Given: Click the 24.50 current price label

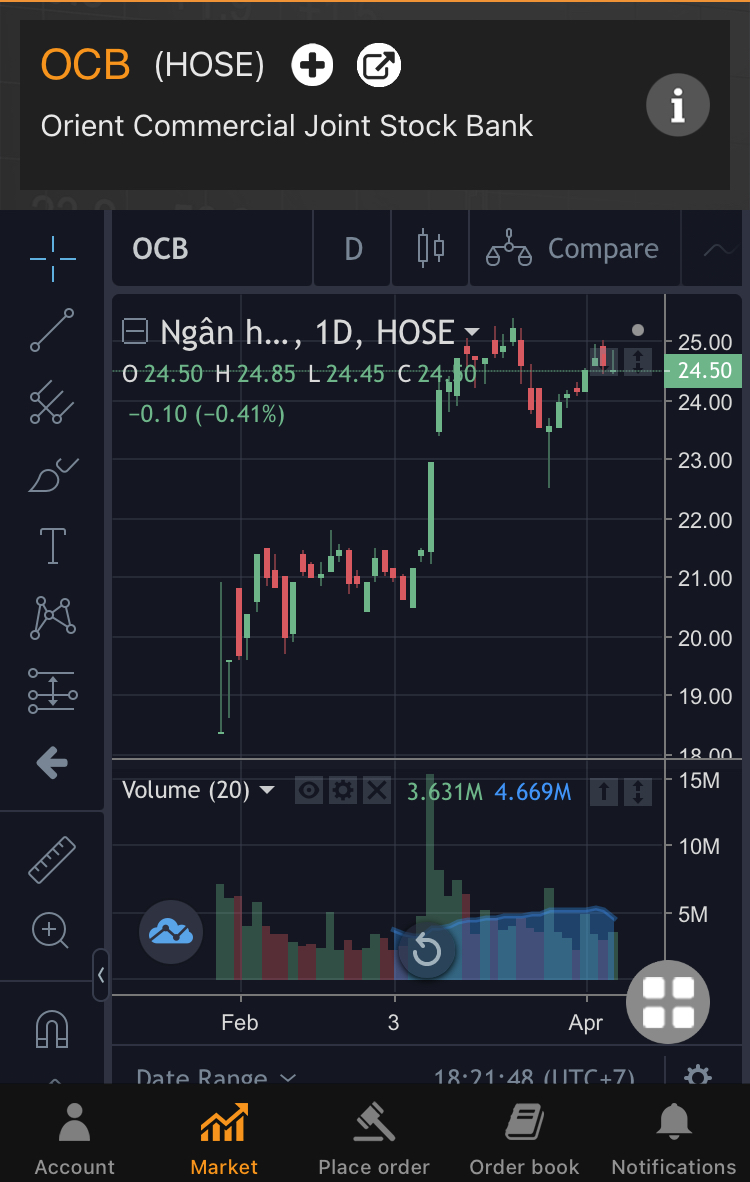Looking at the screenshot, I should pyautogui.click(x=704, y=371).
